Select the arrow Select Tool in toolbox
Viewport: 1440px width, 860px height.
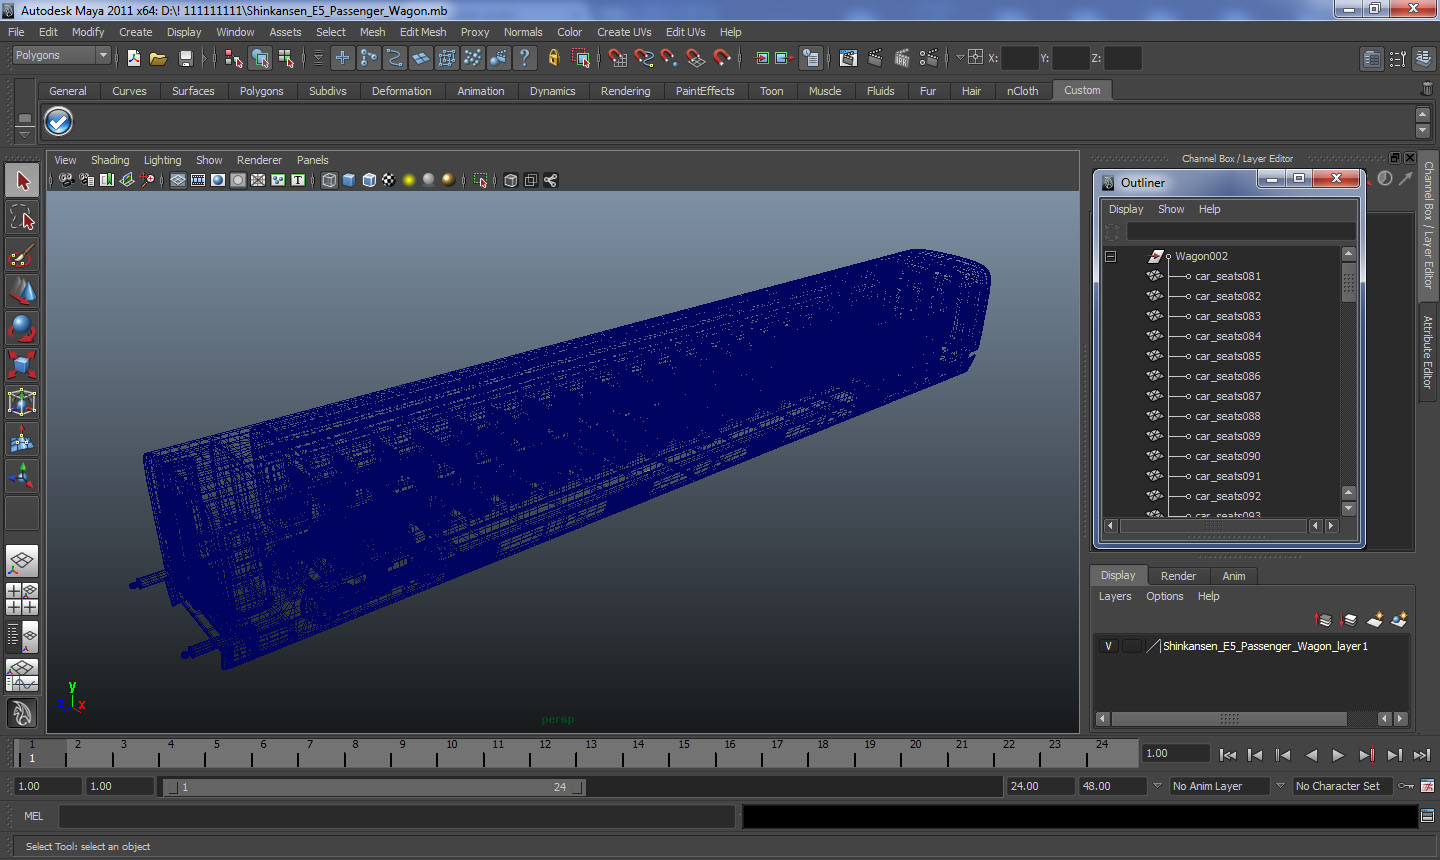[22, 181]
